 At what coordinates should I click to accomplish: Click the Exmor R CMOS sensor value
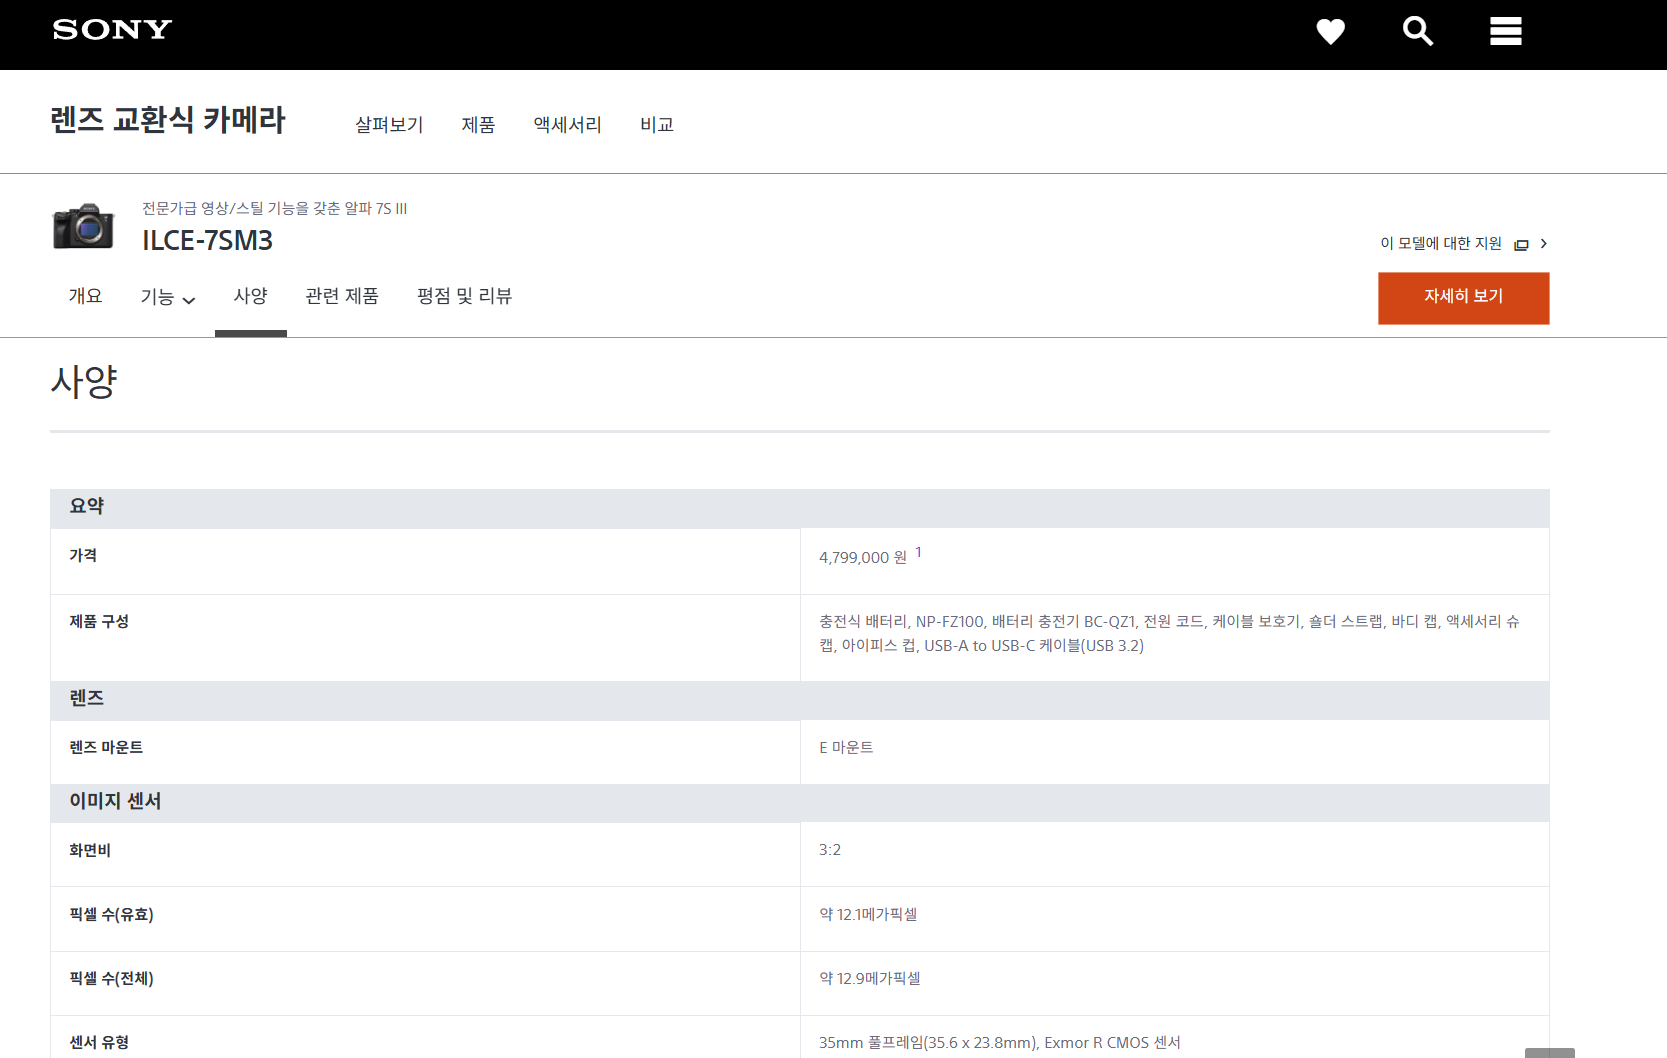point(1000,1043)
